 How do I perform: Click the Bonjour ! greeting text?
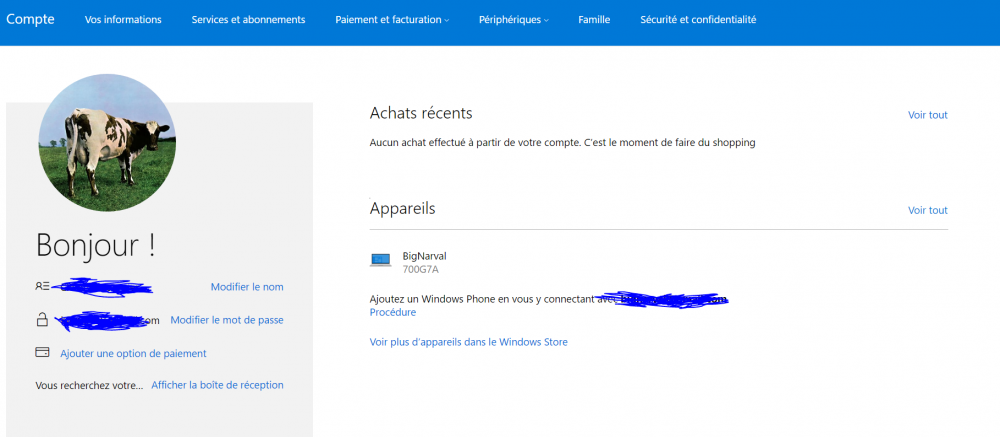click(x=96, y=246)
